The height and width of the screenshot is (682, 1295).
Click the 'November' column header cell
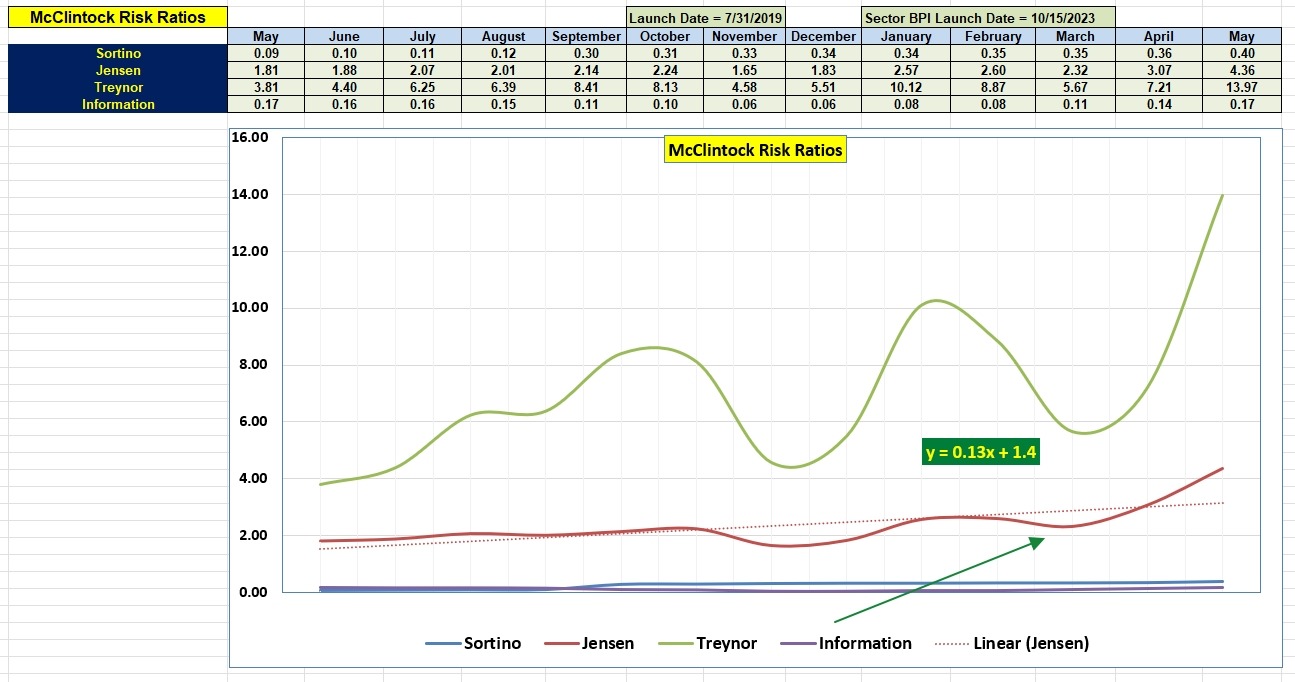(x=744, y=36)
